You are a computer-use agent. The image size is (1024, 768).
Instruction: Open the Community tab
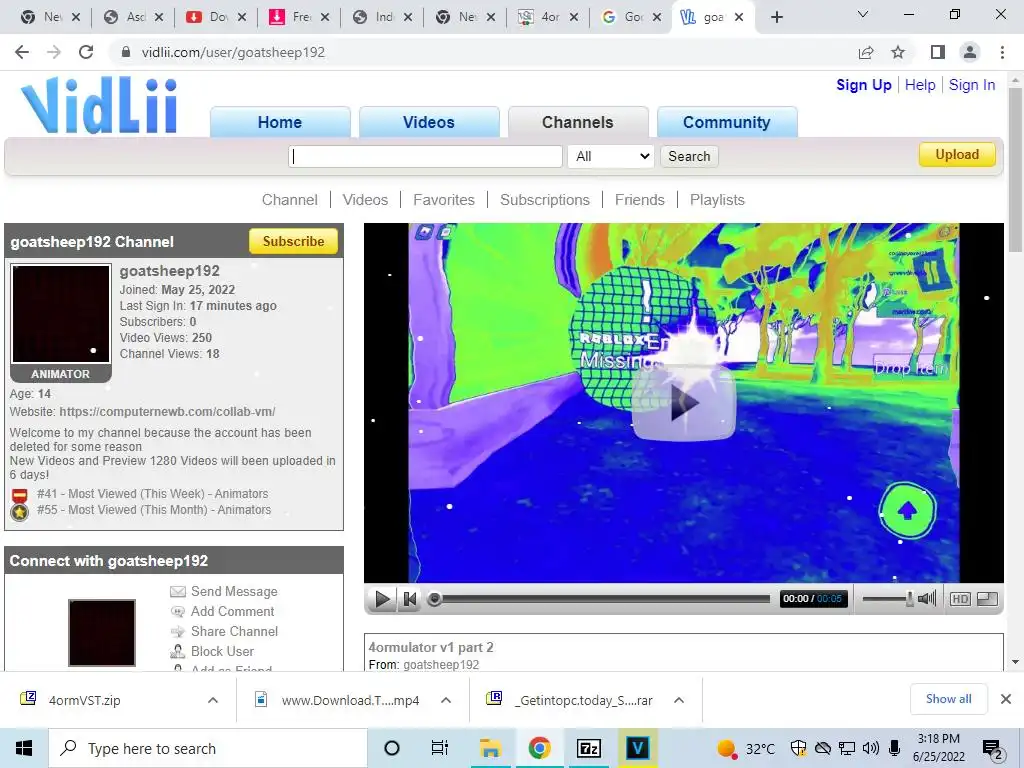(727, 122)
